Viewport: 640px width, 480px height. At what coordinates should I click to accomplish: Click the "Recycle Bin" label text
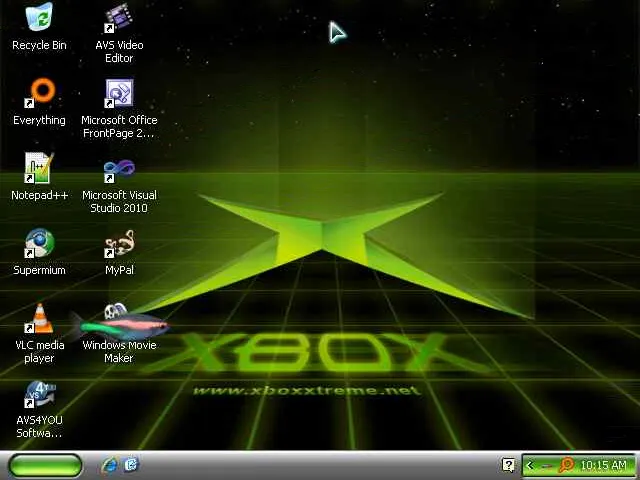[x=39, y=45]
